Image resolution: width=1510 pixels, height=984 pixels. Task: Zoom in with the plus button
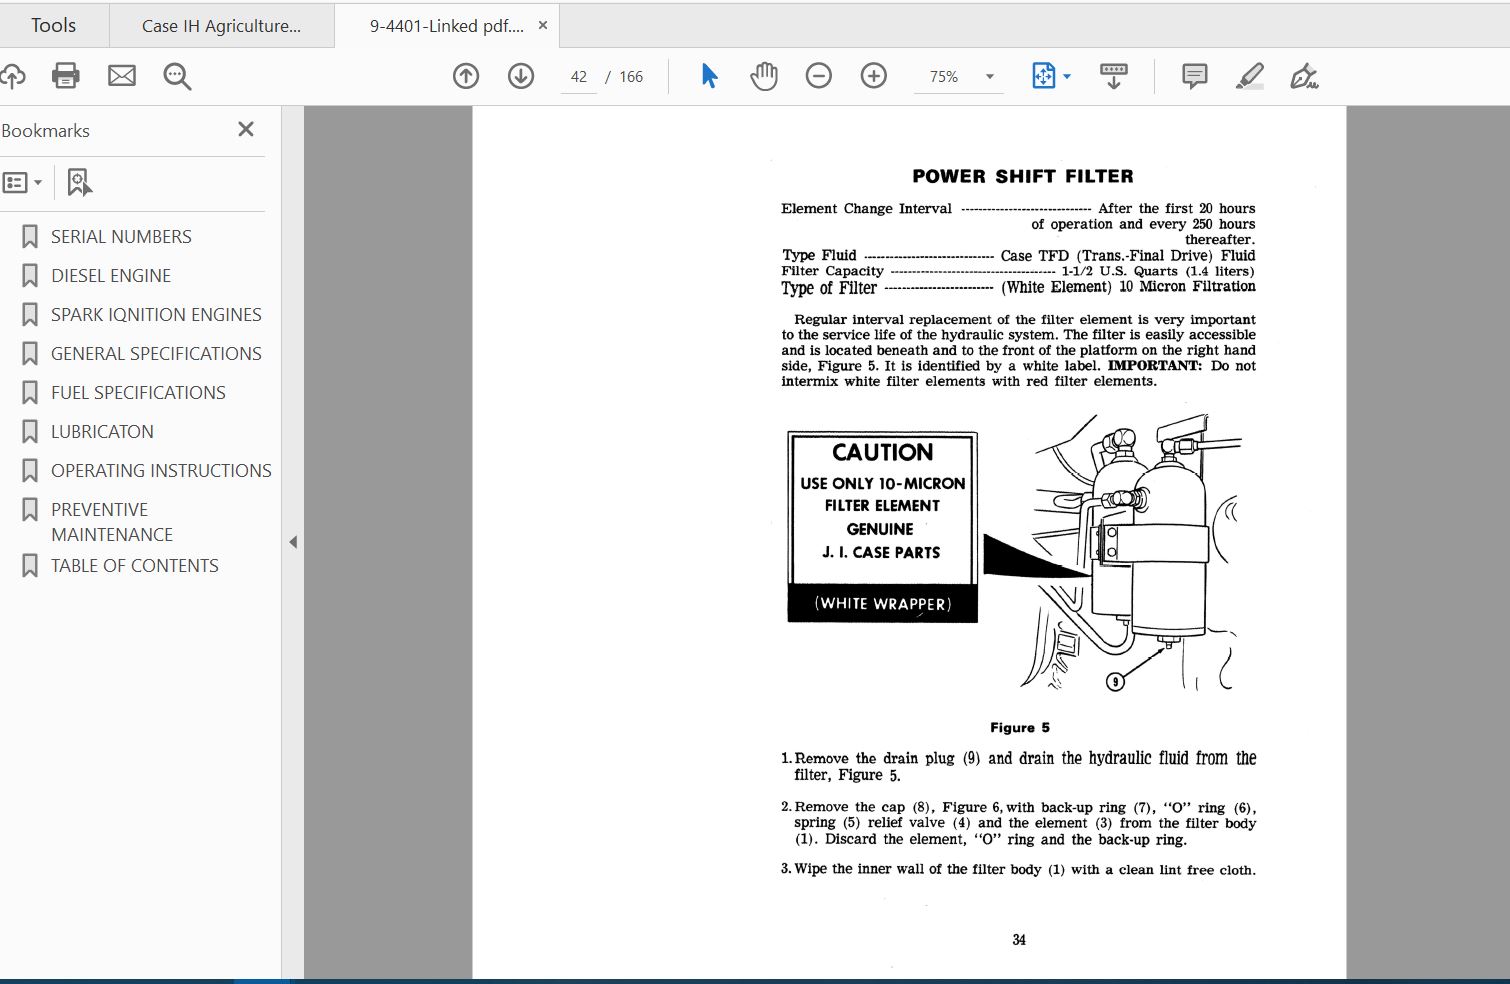point(874,76)
